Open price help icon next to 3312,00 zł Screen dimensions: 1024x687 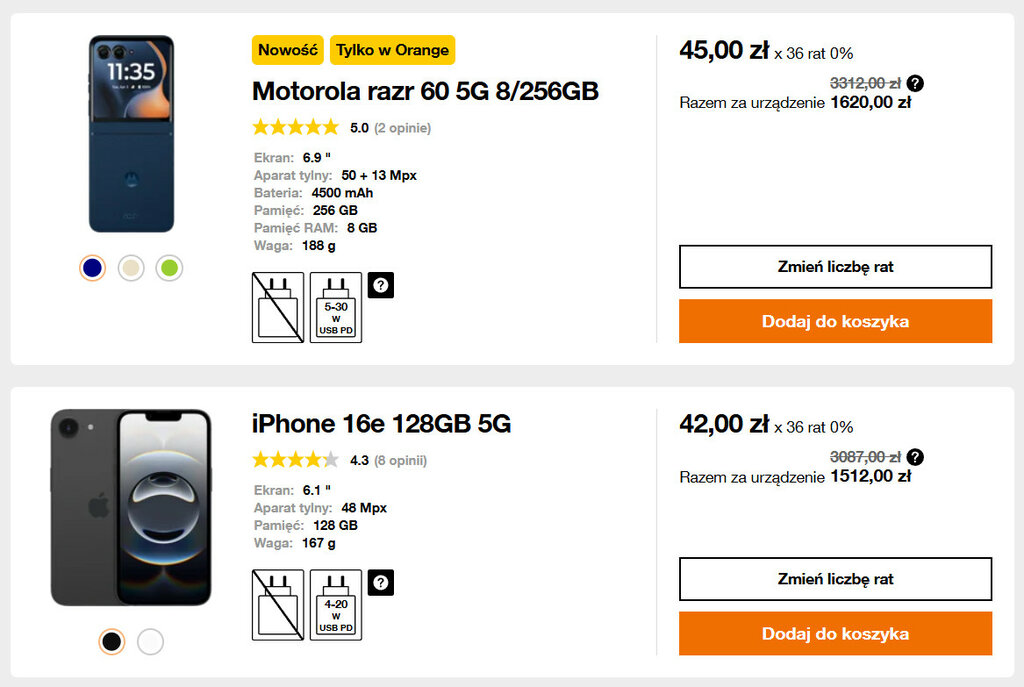click(x=915, y=83)
